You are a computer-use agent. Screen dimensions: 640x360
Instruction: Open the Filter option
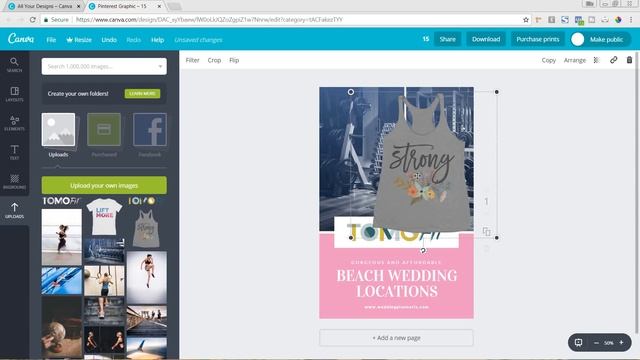[192, 60]
